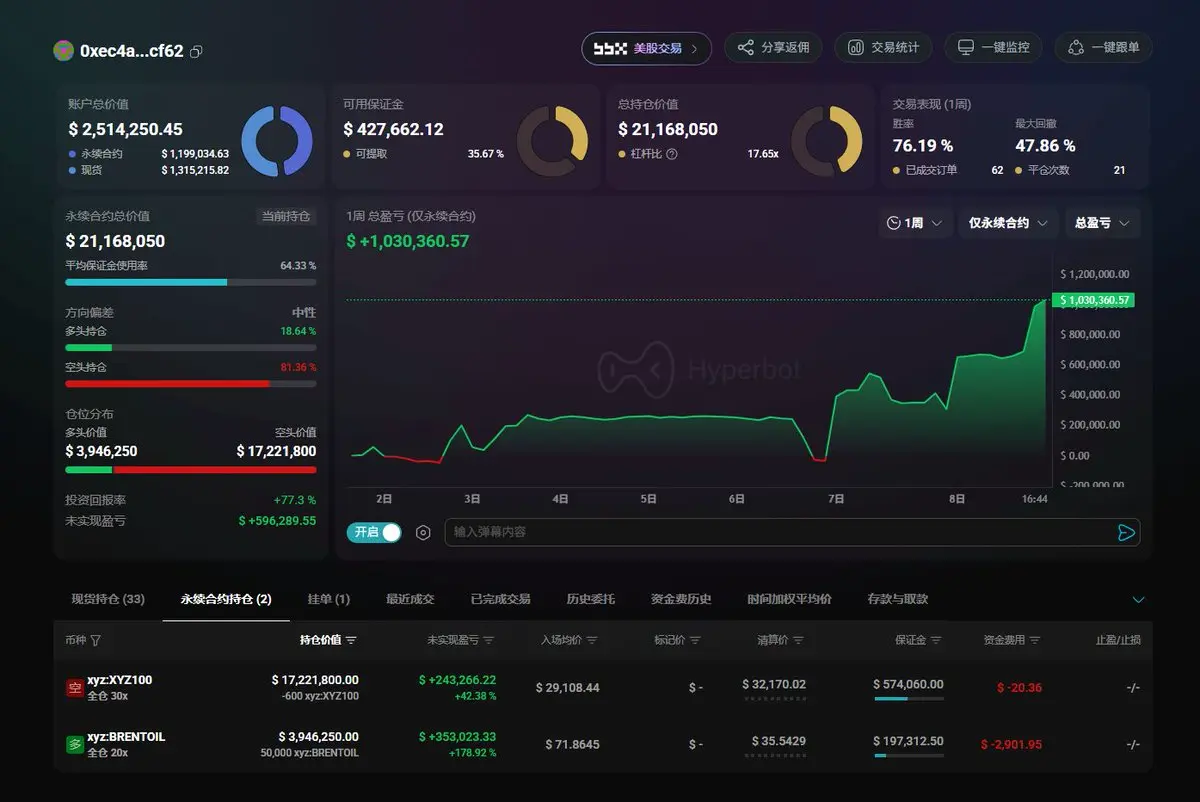Click +$353,023.33 unrealized PnL cell

click(457, 737)
